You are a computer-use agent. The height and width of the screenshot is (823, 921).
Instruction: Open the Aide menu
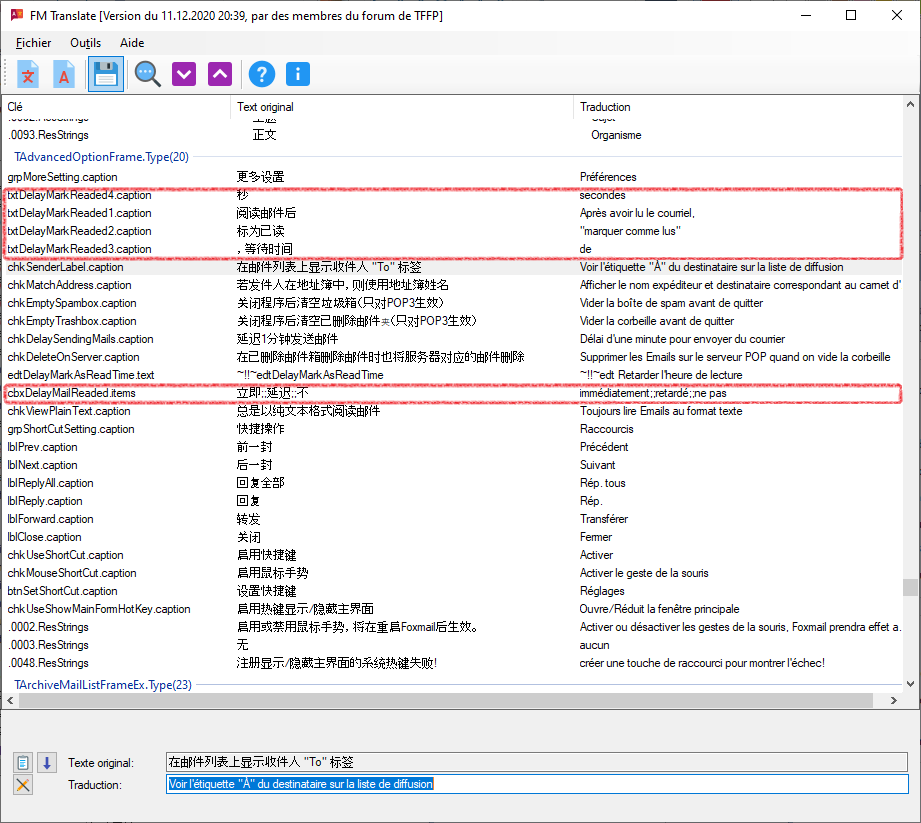[x=132, y=43]
